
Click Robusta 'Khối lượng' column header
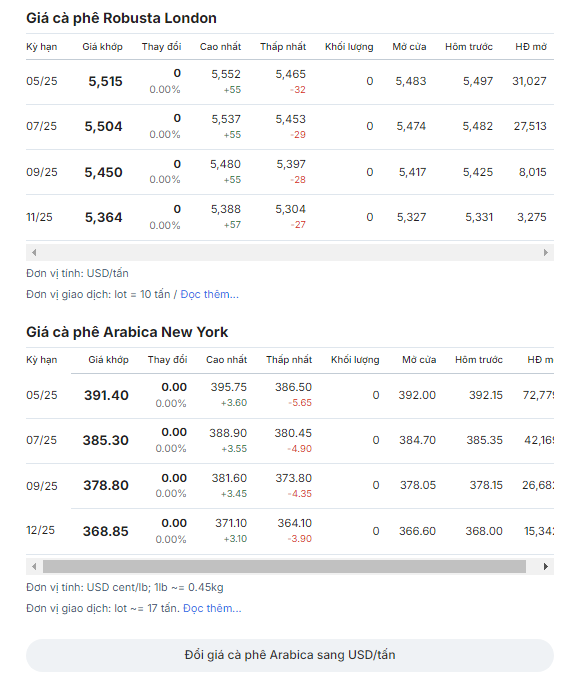click(349, 46)
